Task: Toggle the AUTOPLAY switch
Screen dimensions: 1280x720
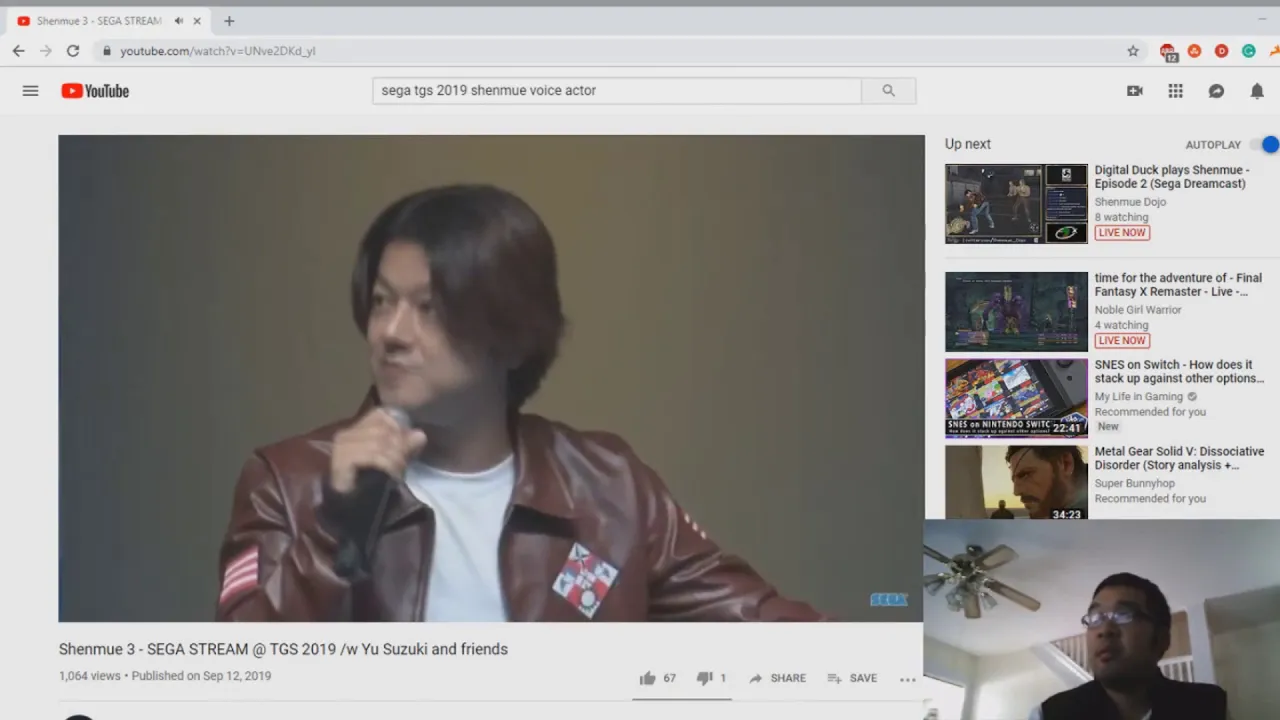Action: point(1265,145)
